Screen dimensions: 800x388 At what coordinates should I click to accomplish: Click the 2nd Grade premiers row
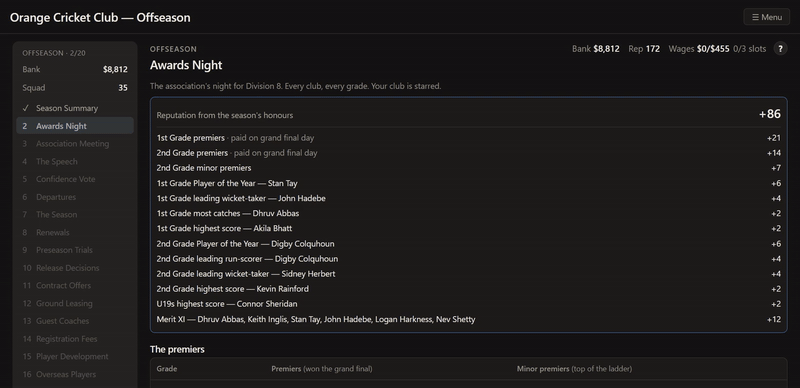[468, 153]
